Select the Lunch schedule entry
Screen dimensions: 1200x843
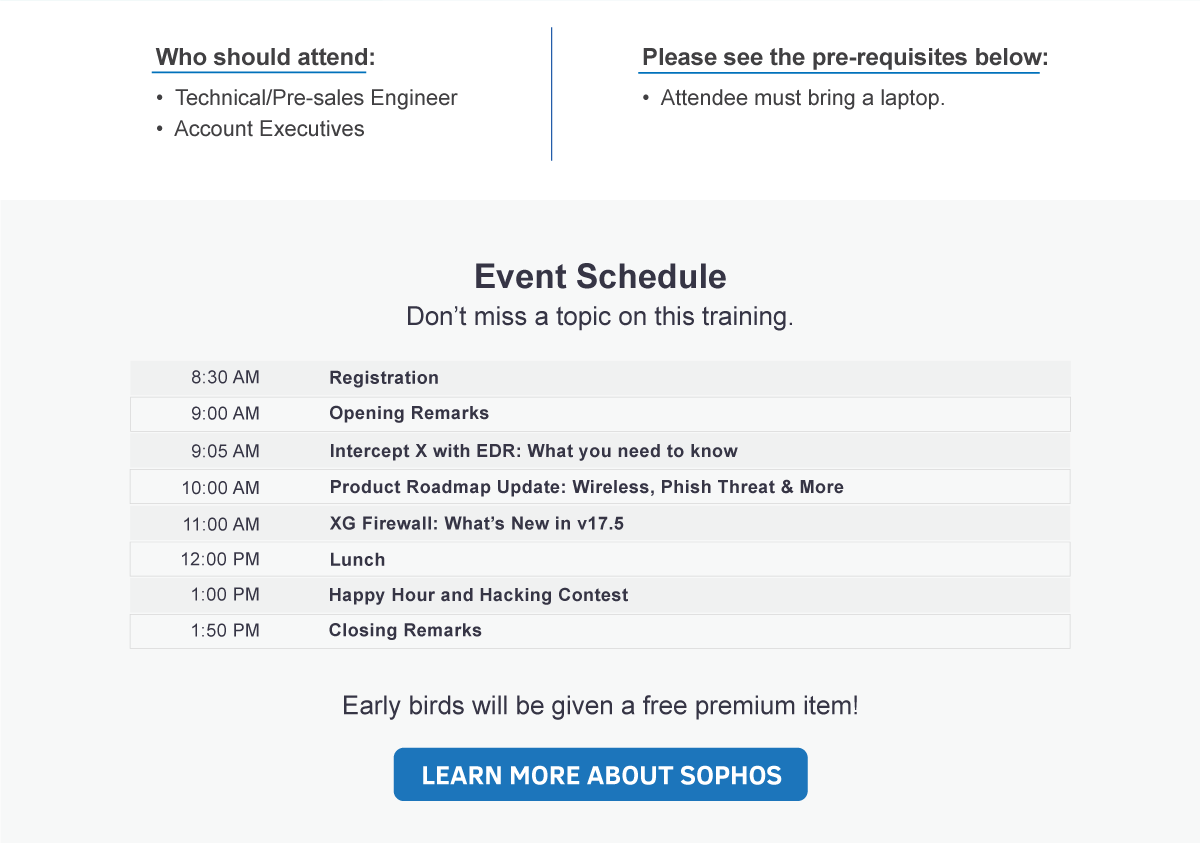(x=357, y=560)
